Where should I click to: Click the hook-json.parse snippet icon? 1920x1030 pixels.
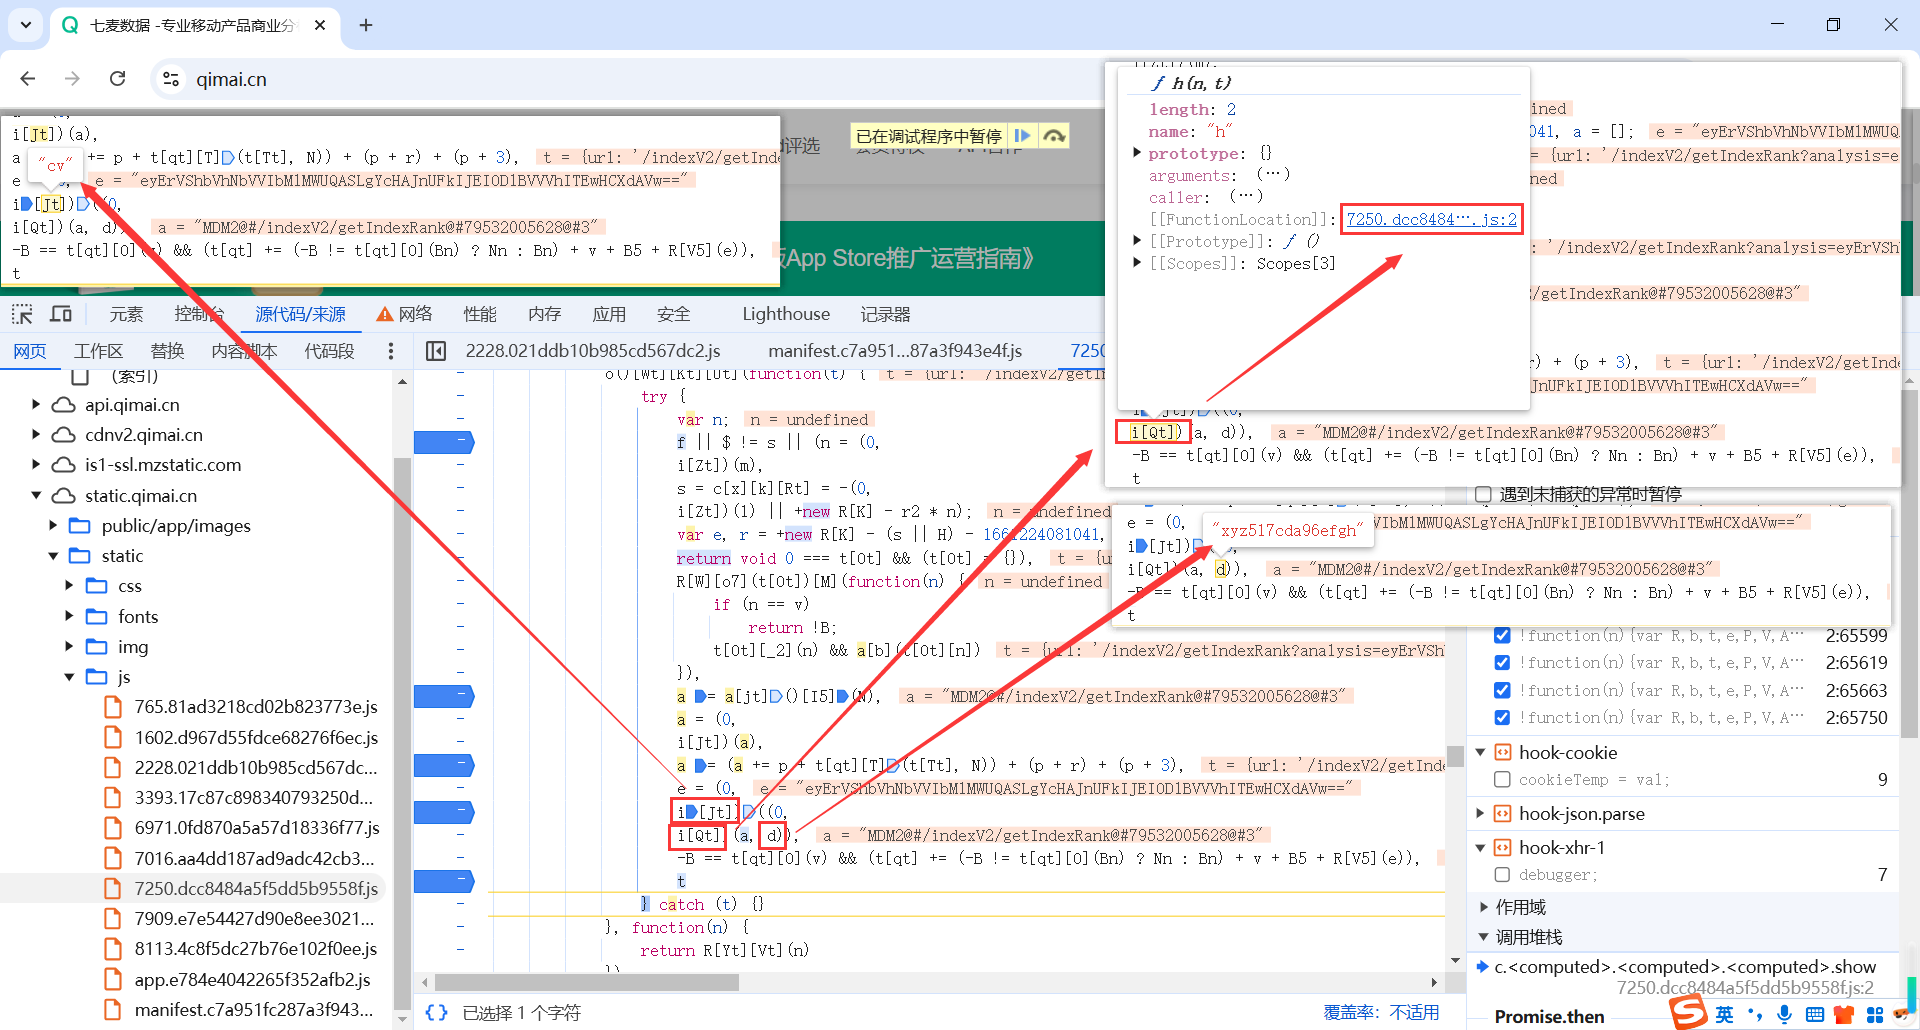coord(1502,813)
